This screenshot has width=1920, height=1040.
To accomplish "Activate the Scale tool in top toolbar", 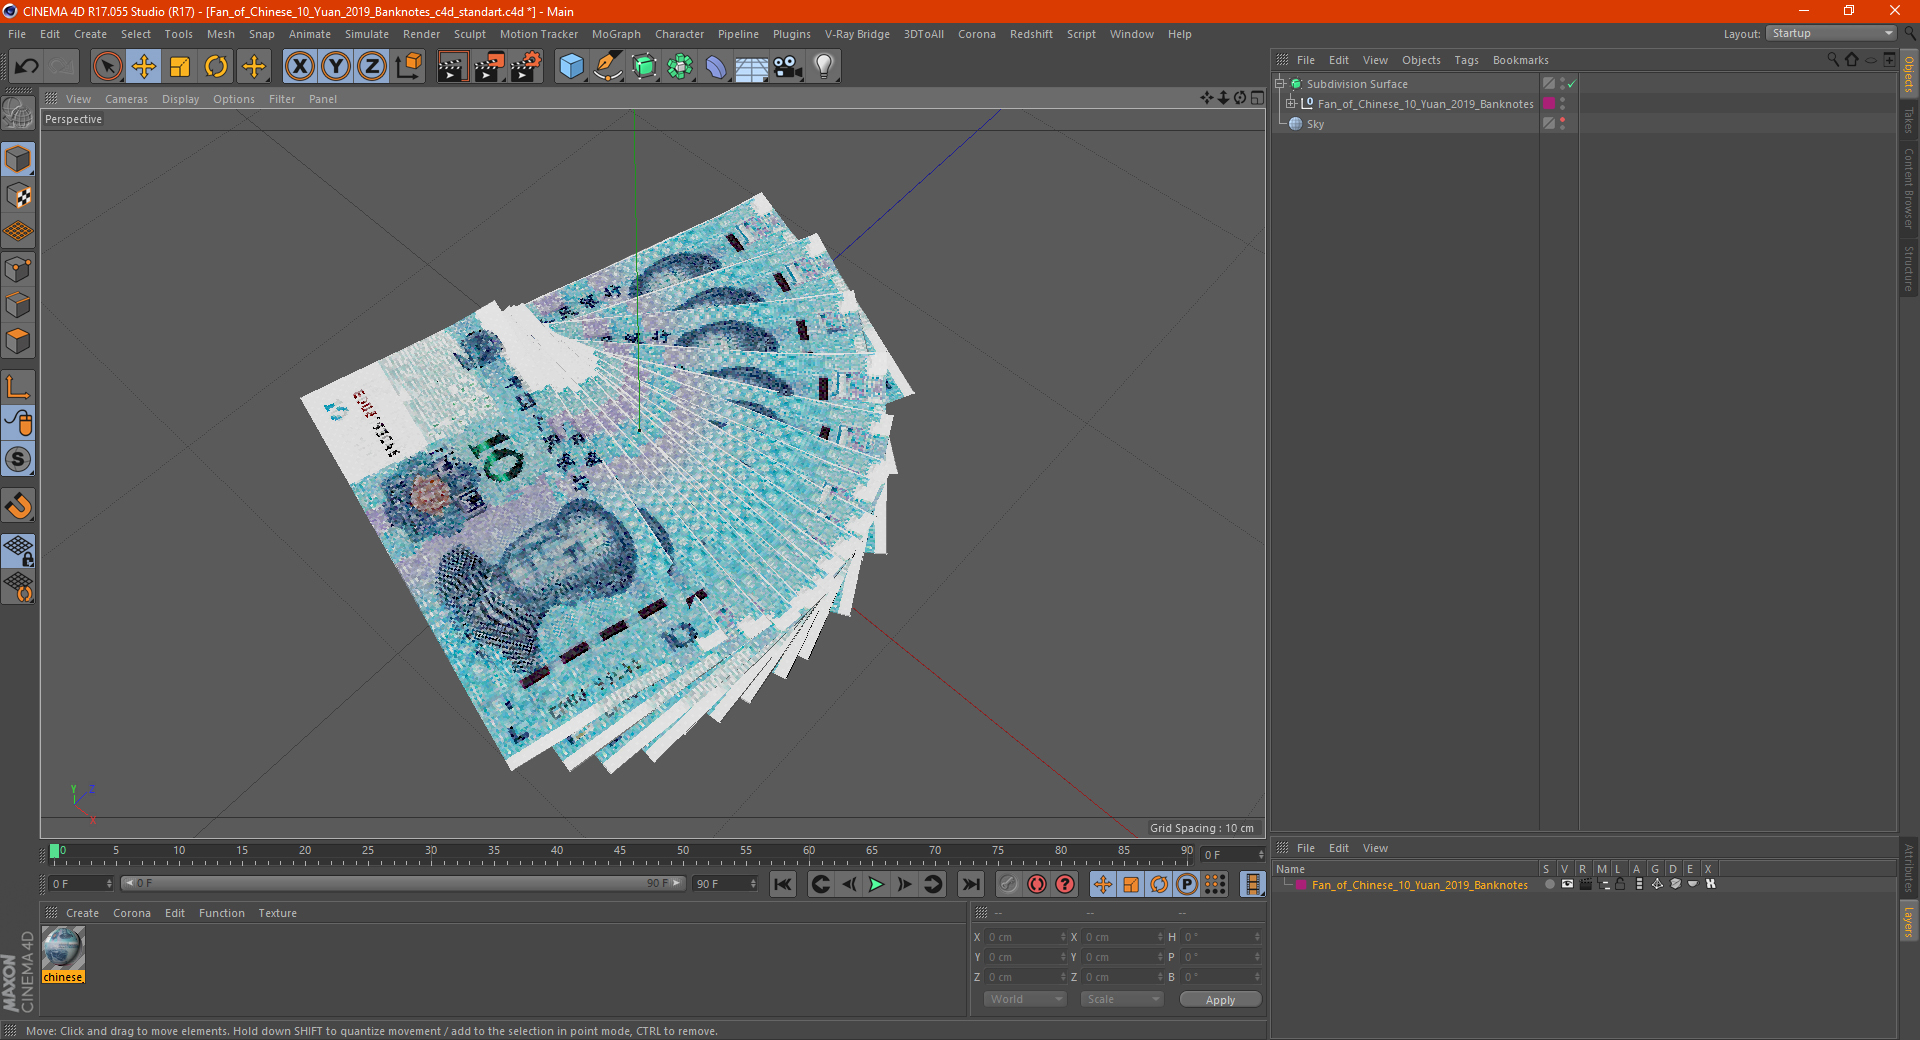I will coord(180,67).
